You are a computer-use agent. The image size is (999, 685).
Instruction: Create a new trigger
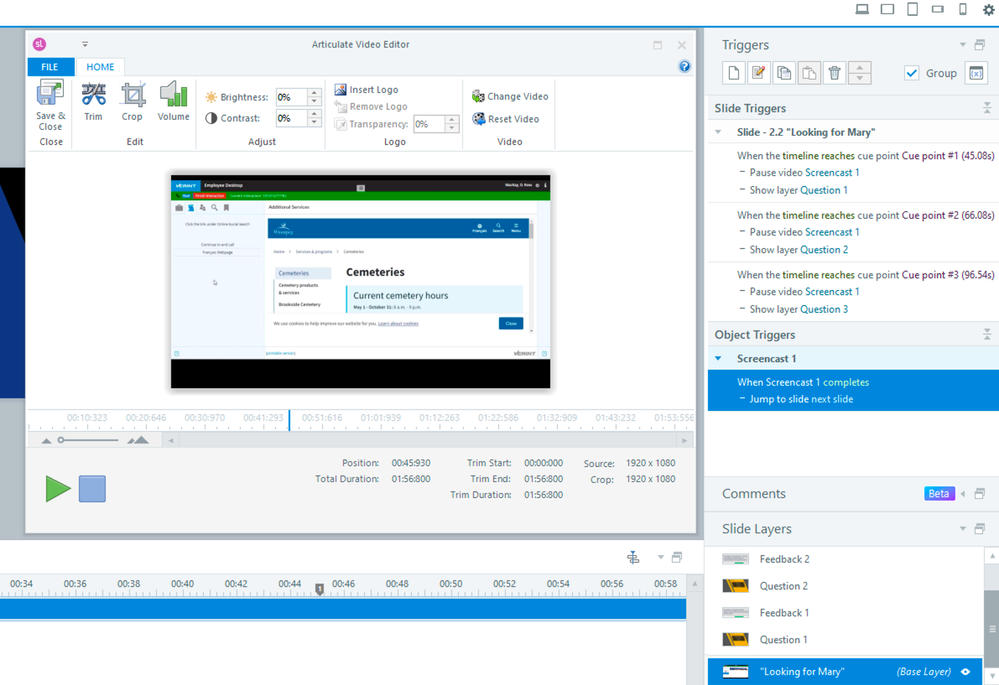click(x=733, y=73)
